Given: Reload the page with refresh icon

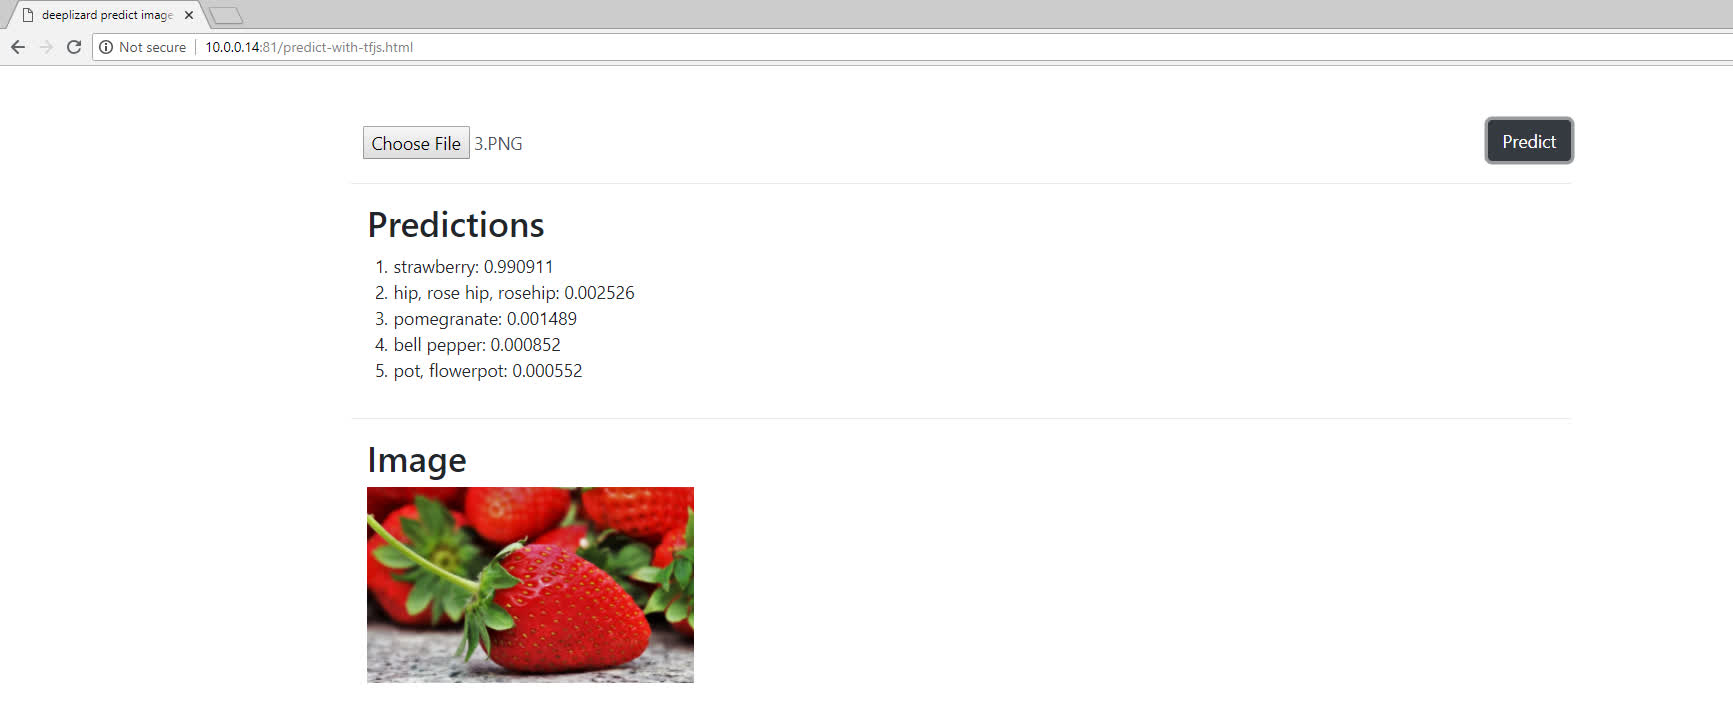Looking at the screenshot, I should pos(74,47).
